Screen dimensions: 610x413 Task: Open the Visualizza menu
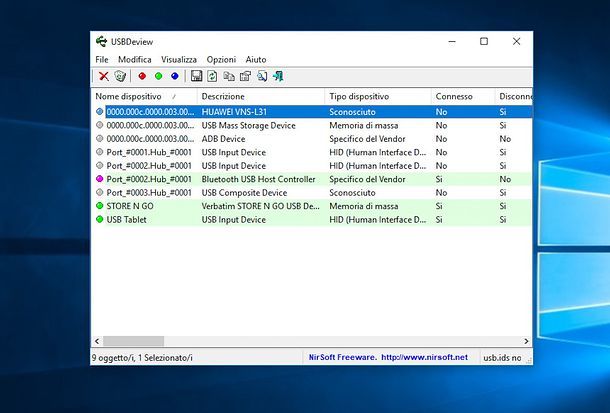pyautogui.click(x=179, y=60)
